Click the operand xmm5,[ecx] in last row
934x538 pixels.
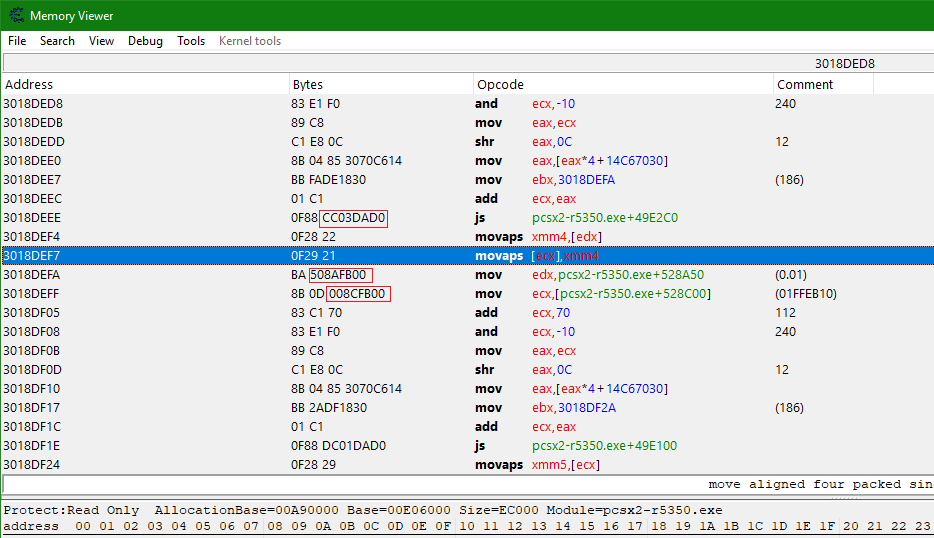coord(565,465)
